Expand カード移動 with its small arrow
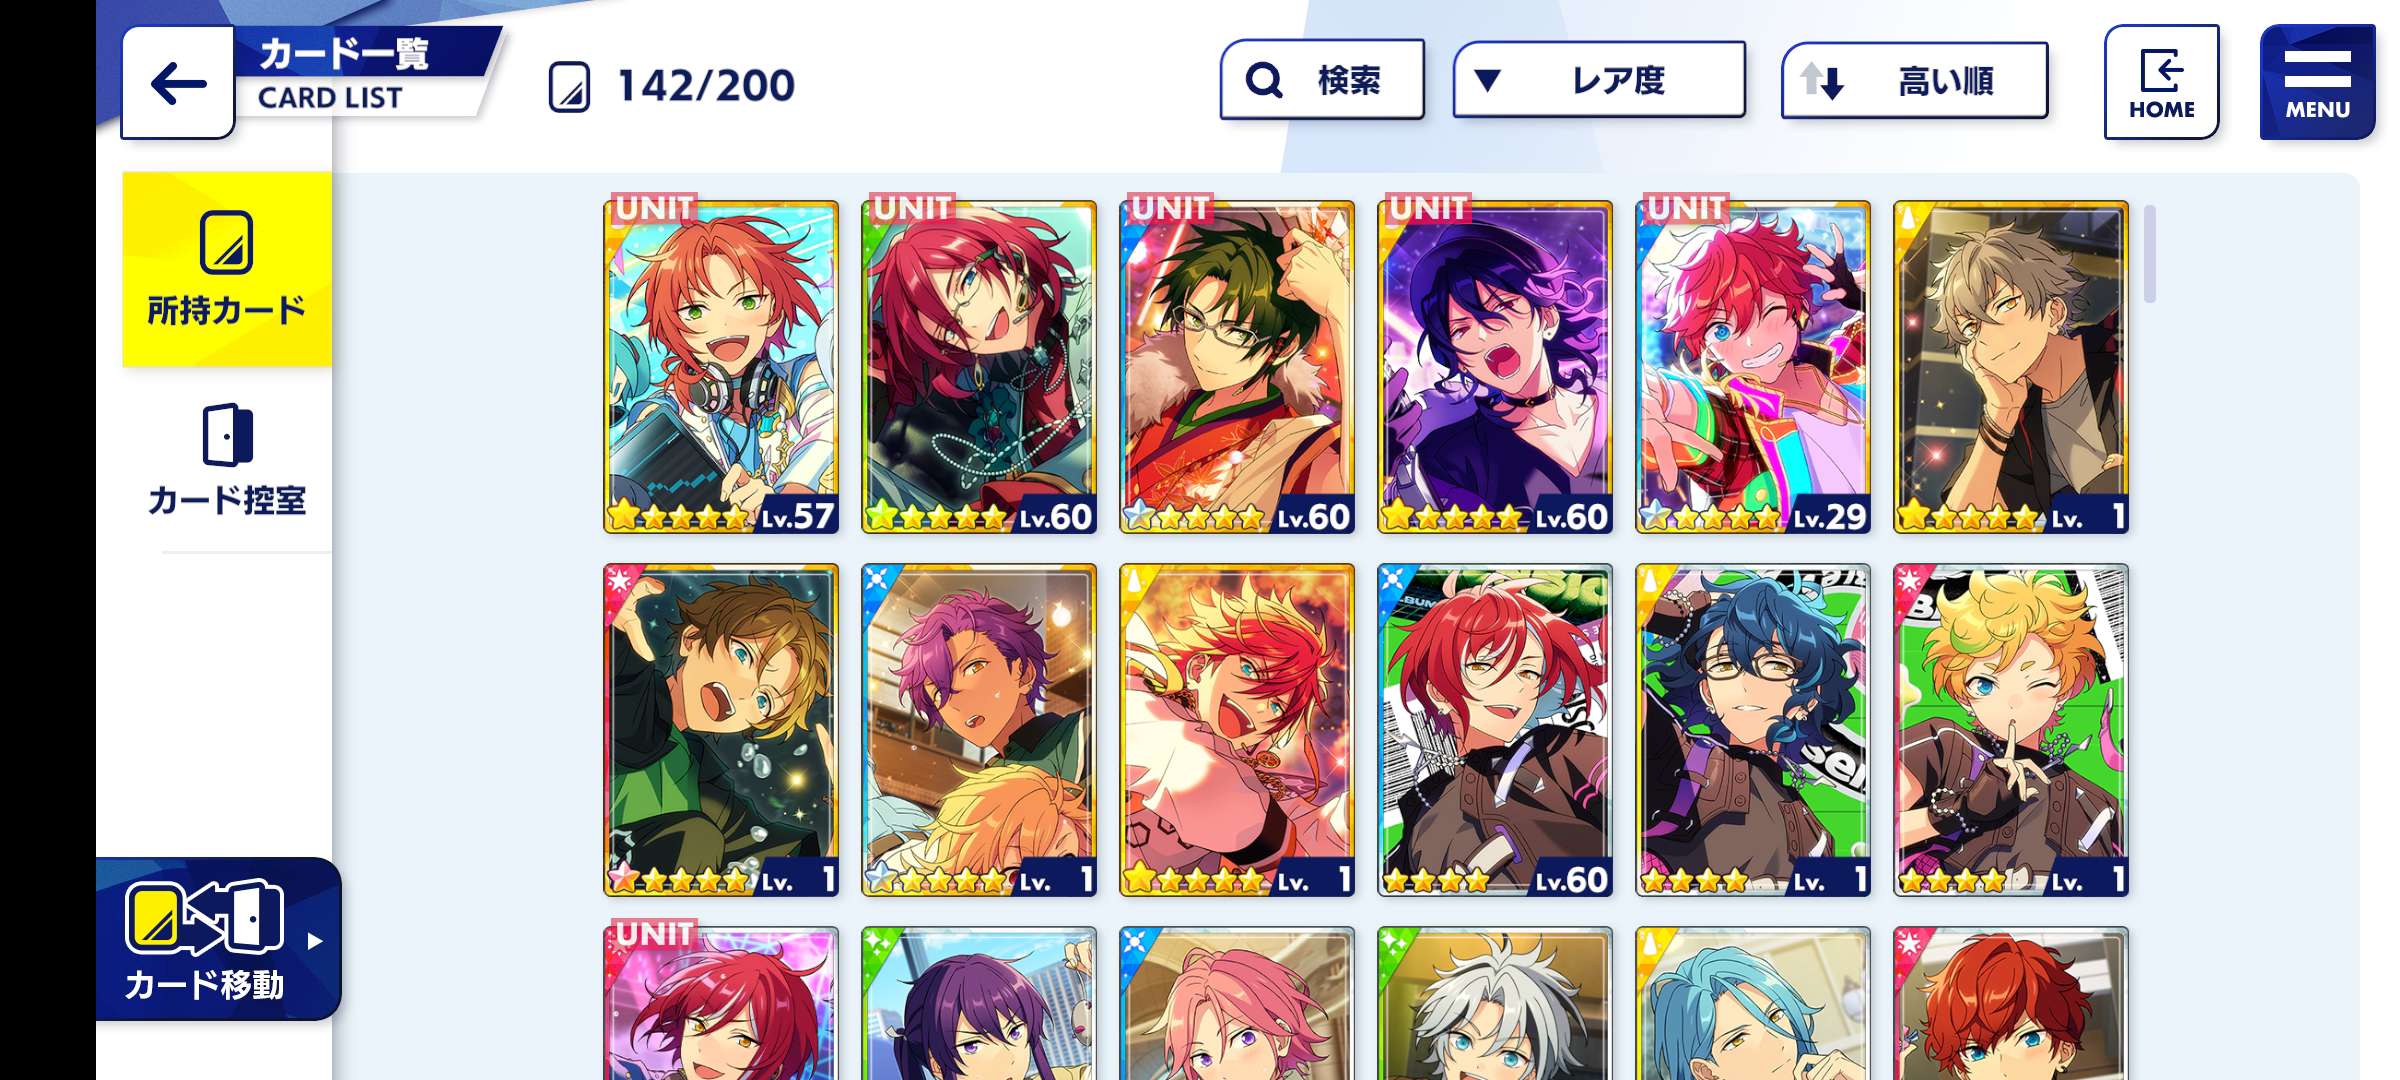 point(315,941)
